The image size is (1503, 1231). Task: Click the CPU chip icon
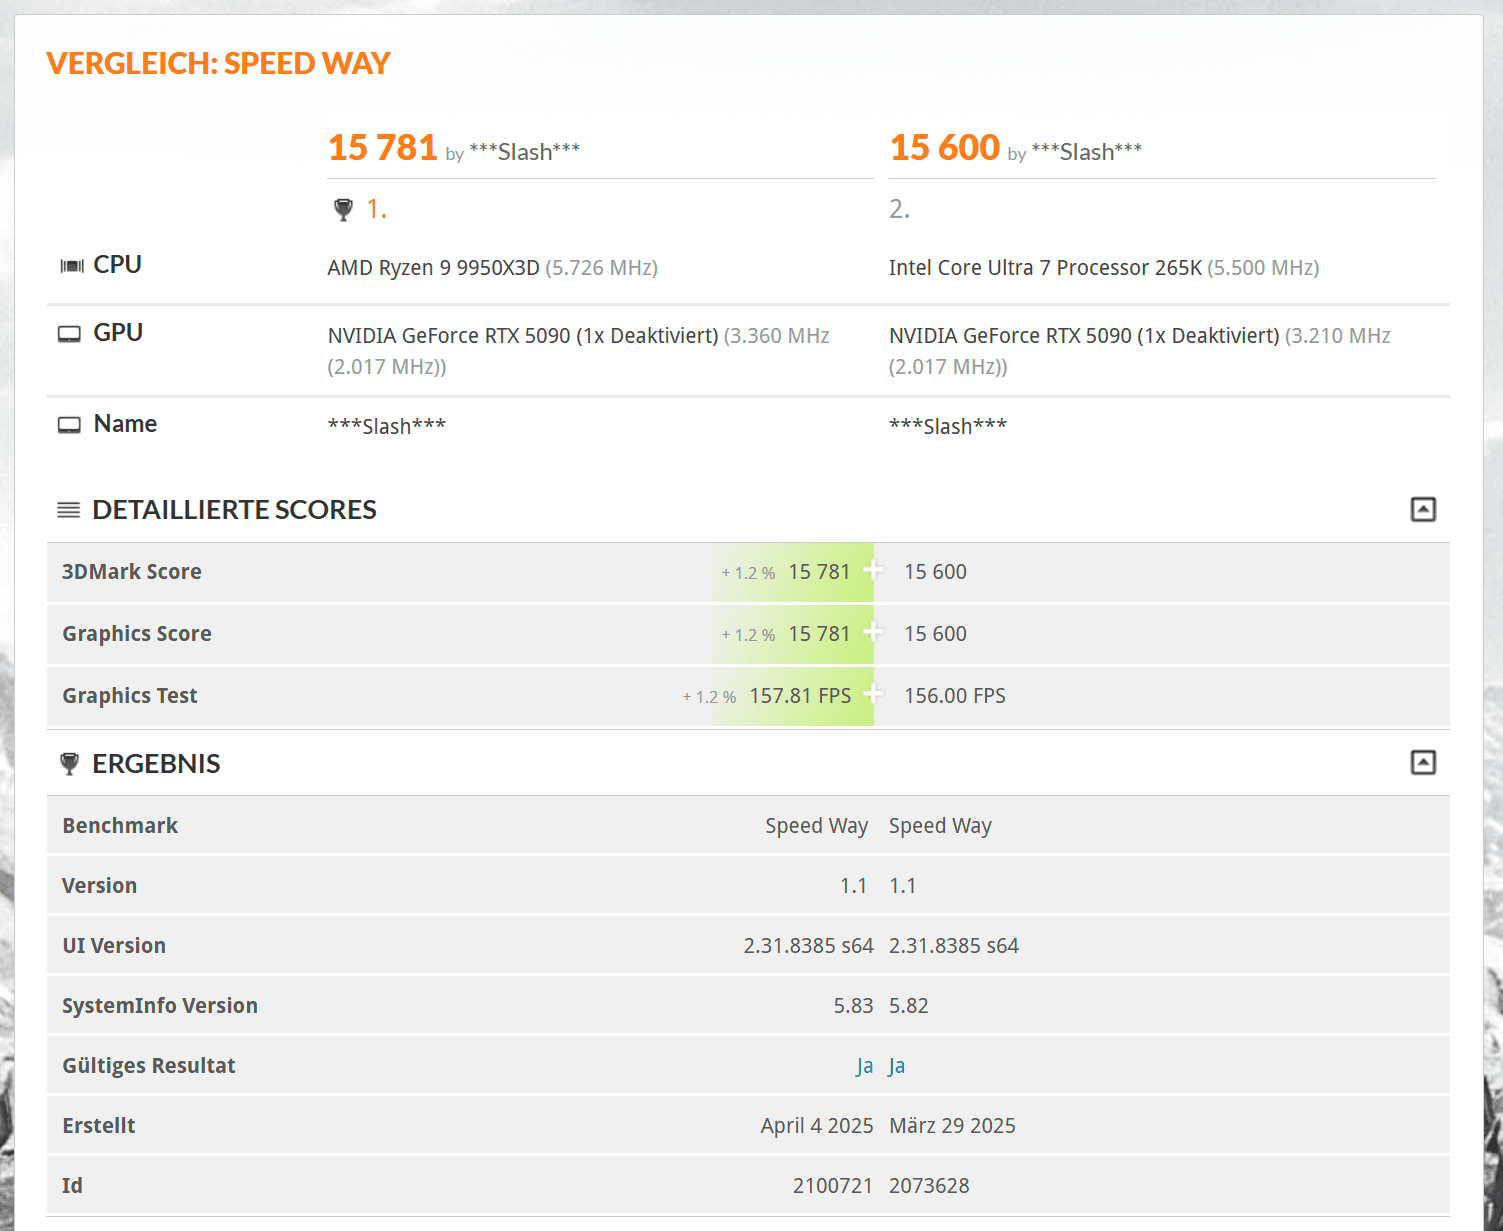click(x=71, y=266)
